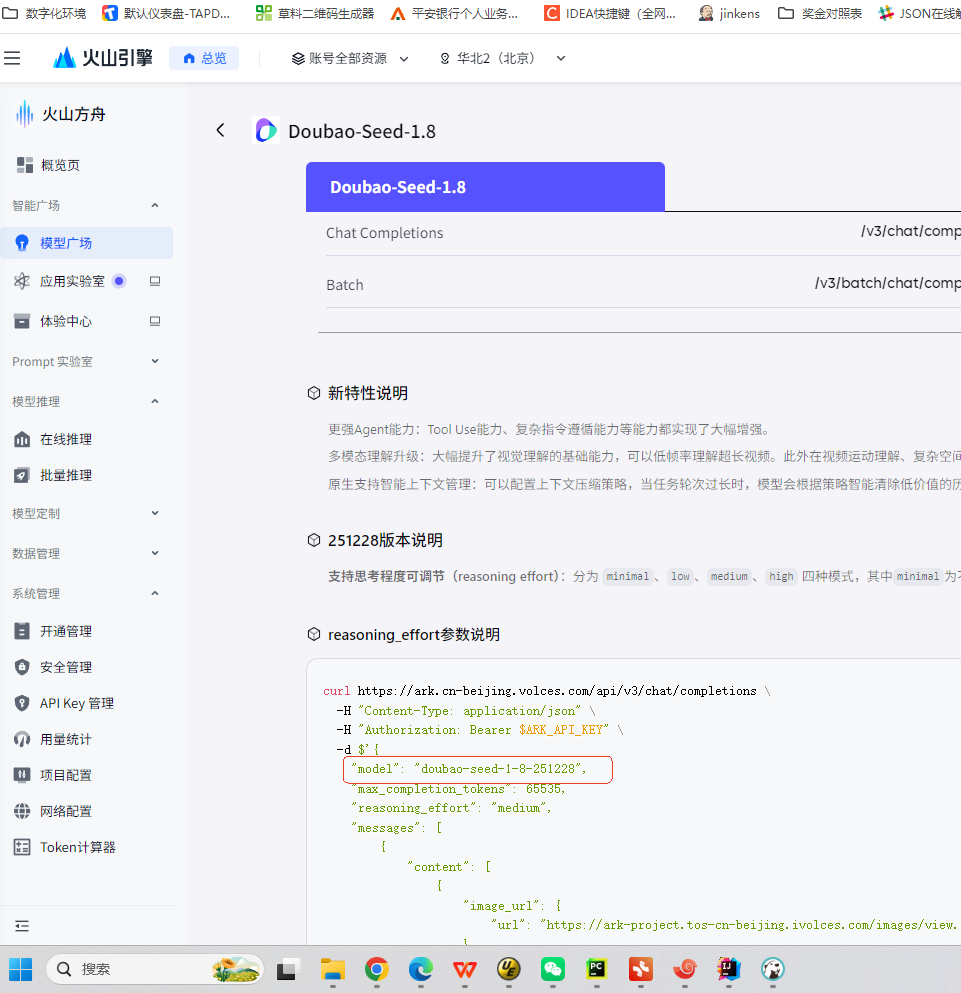961x993 pixels.
Task: Open the Windows Start menu
Action: tap(20, 969)
